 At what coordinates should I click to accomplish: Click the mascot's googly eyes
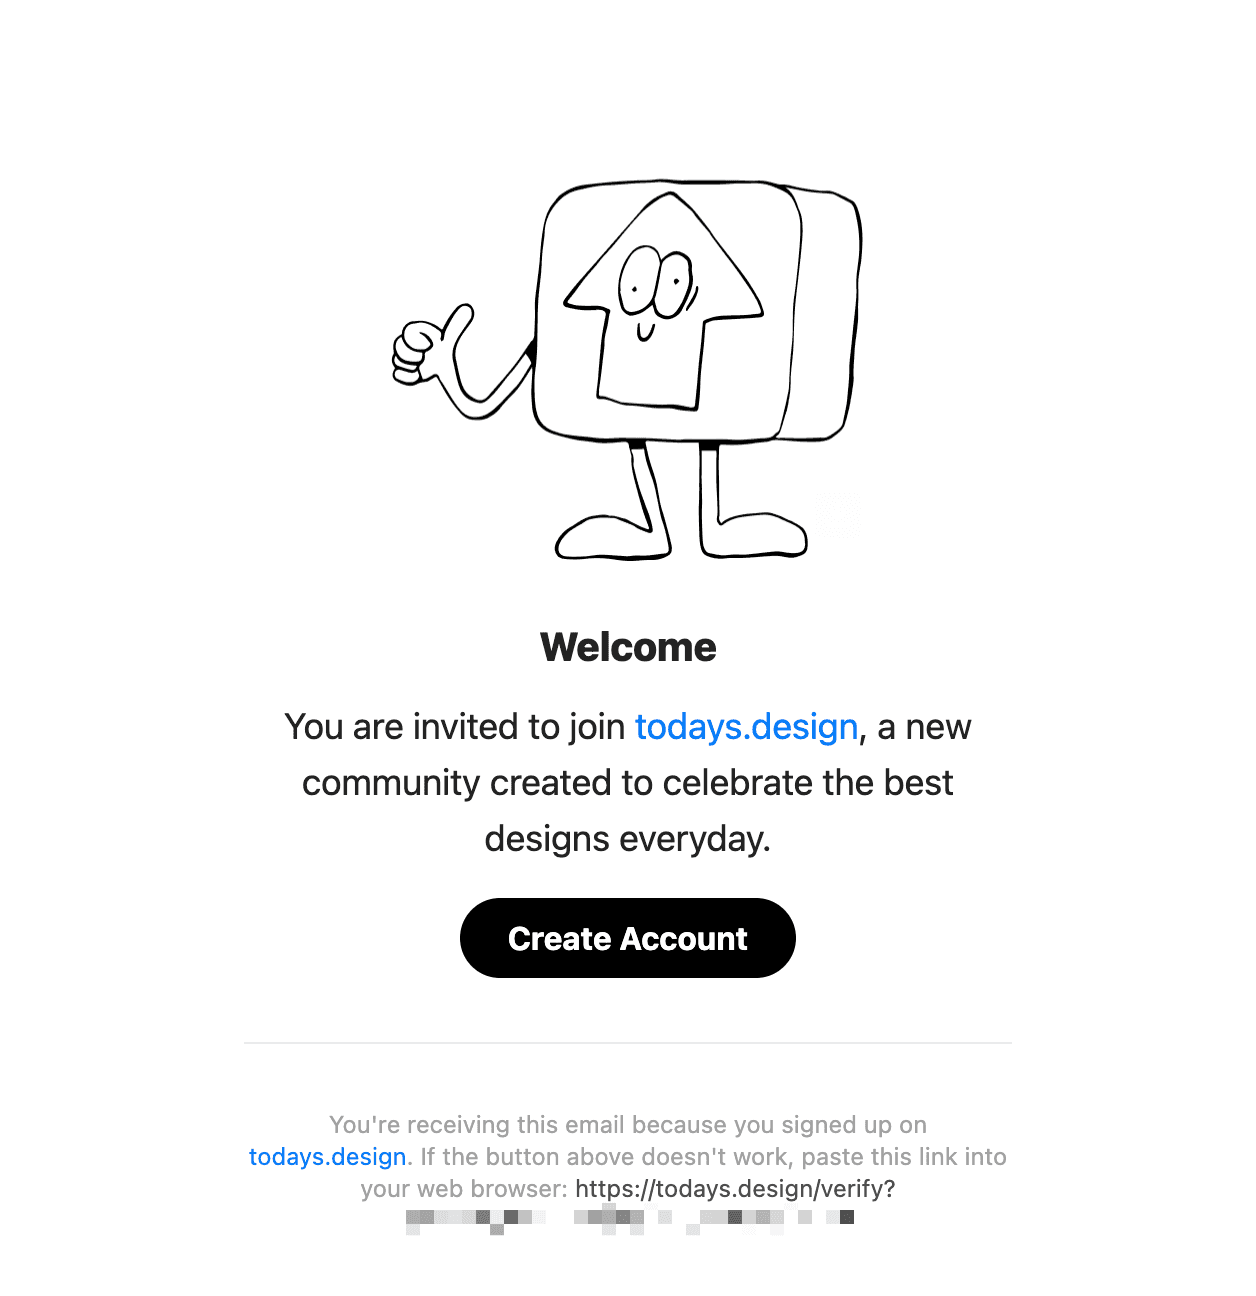[656, 281]
